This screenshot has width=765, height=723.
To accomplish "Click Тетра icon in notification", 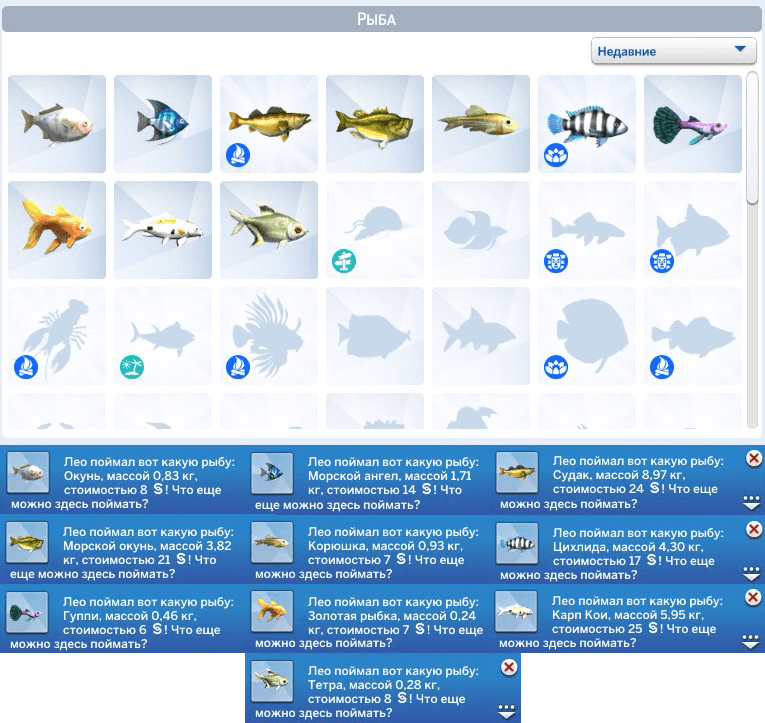I will 272,682.
